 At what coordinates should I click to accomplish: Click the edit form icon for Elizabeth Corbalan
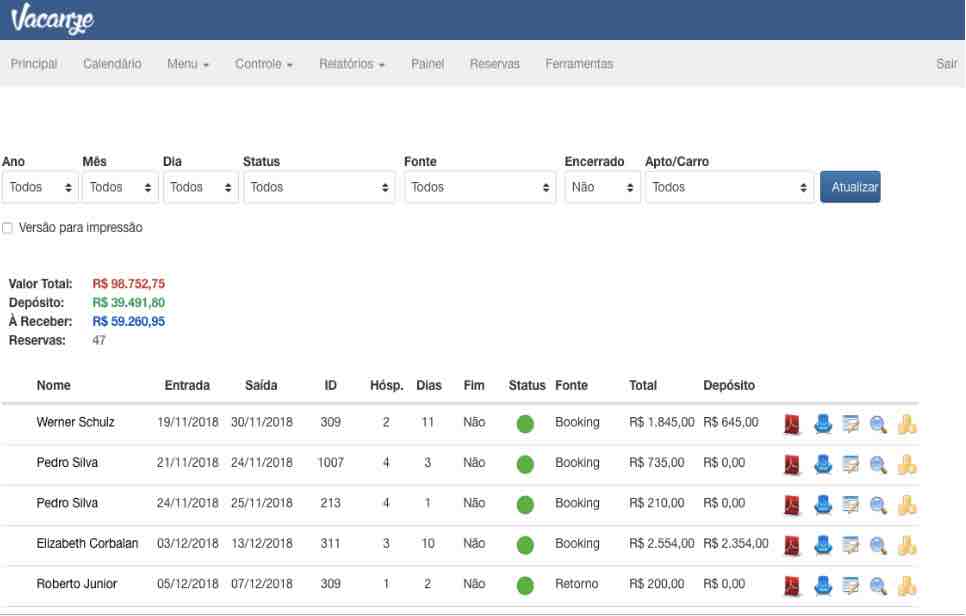[850, 545]
